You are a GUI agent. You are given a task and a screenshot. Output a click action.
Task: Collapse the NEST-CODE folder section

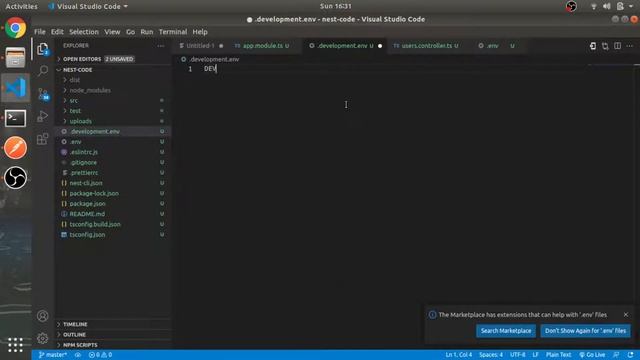coord(113,70)
